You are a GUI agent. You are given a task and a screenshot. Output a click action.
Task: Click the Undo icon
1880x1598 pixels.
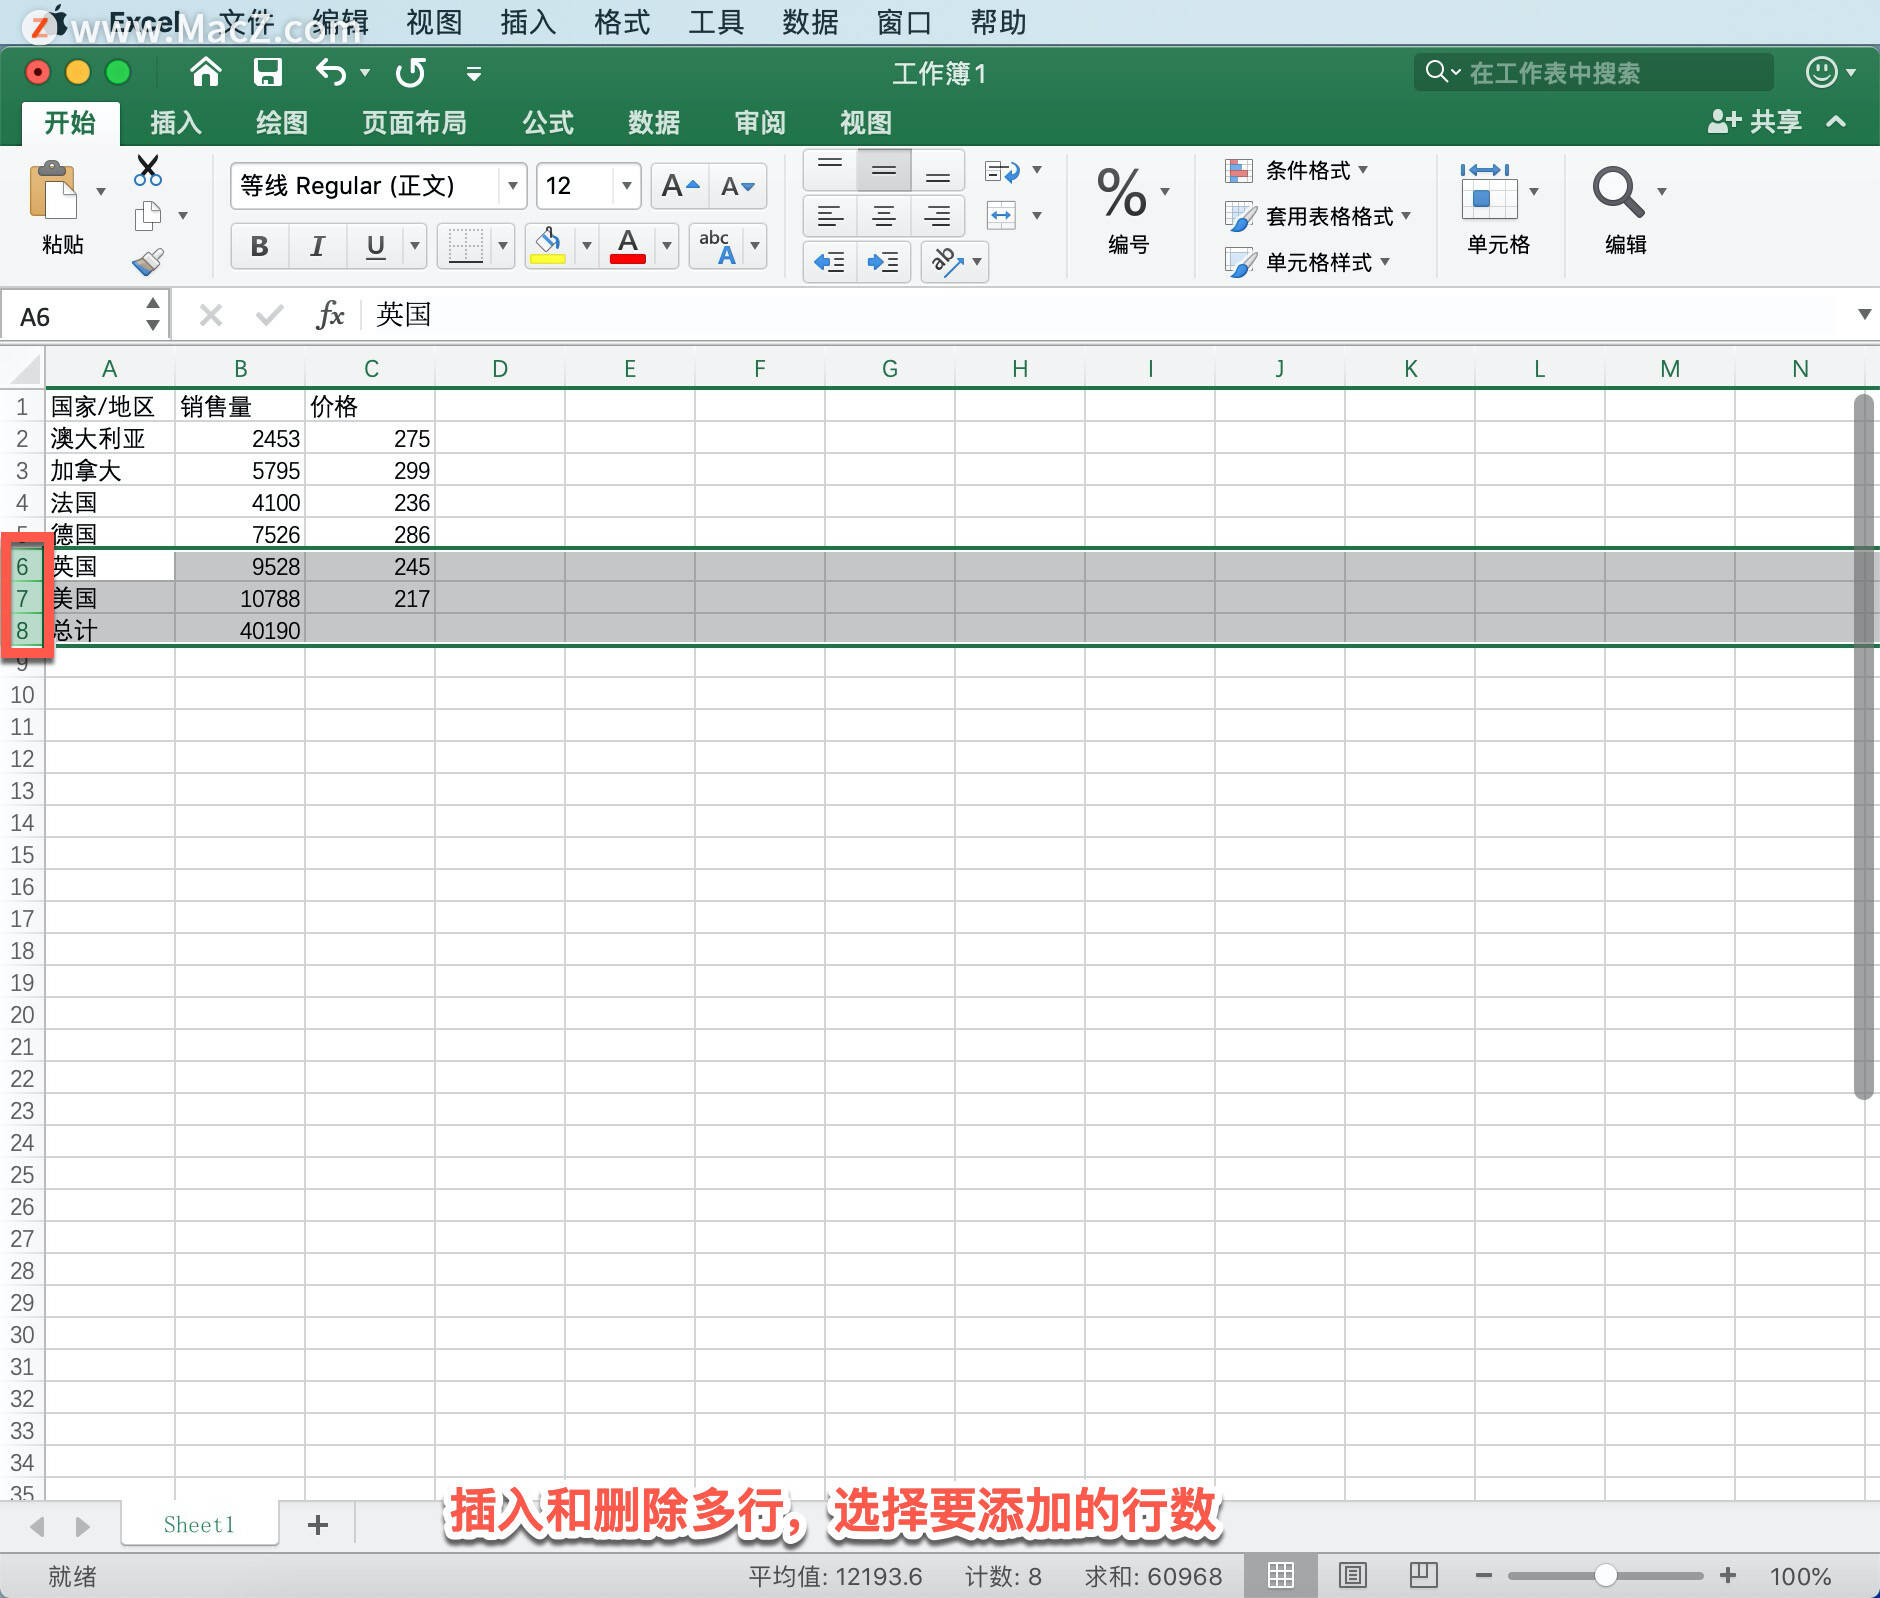tap(331, 72)
